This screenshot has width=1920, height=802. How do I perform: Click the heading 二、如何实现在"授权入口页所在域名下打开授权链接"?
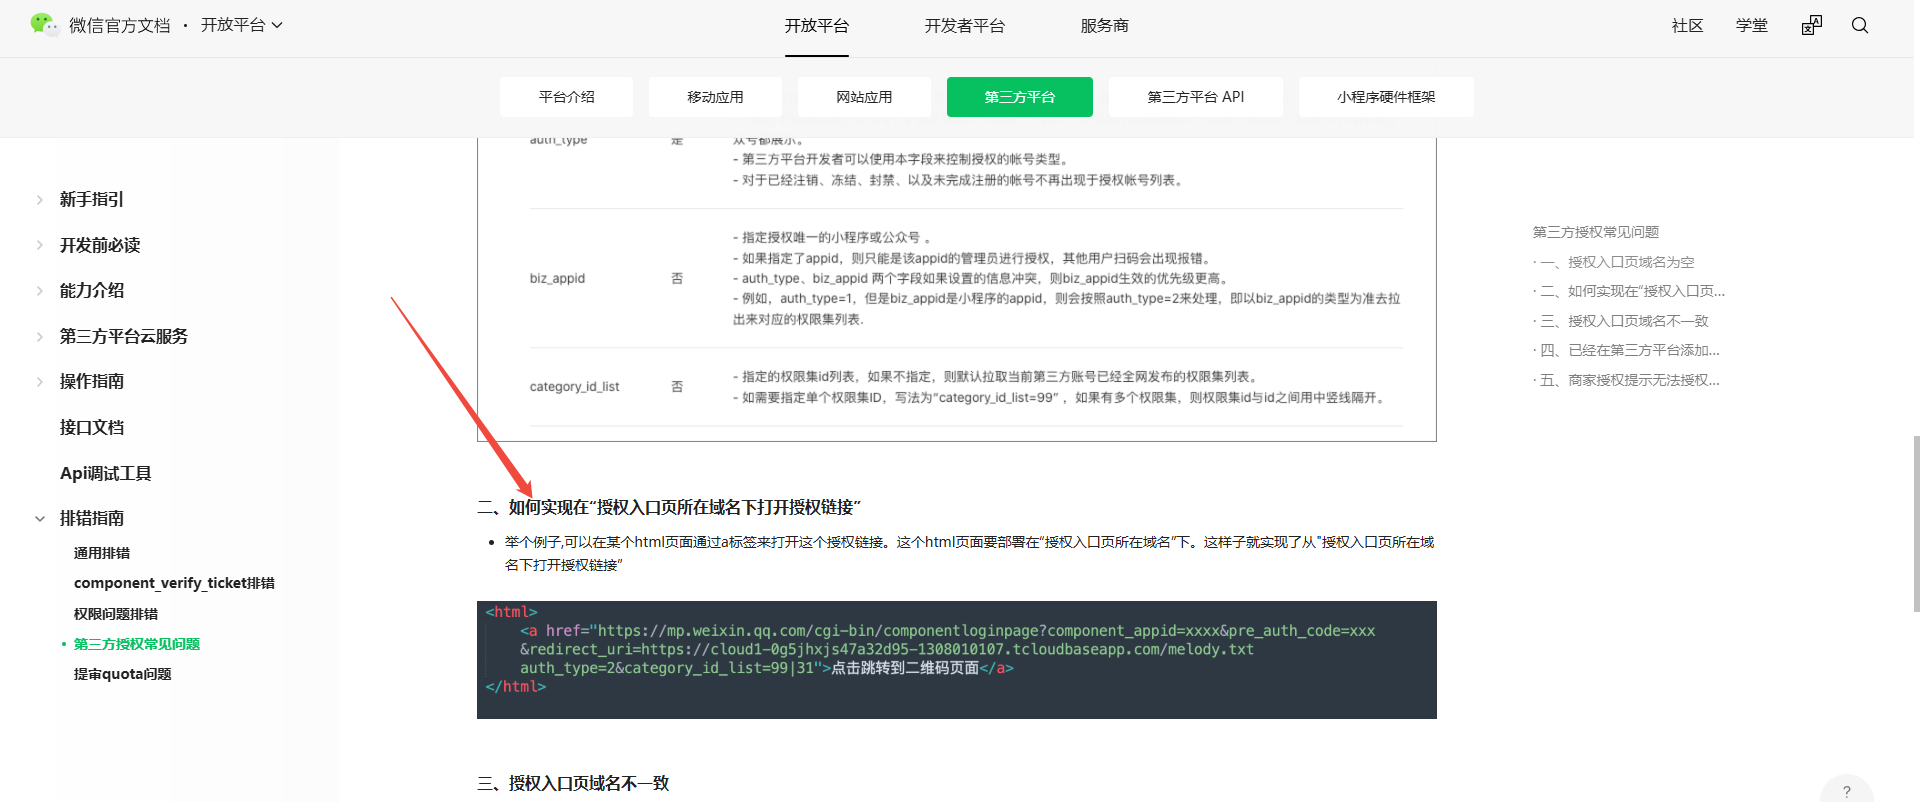pos(669,507)
